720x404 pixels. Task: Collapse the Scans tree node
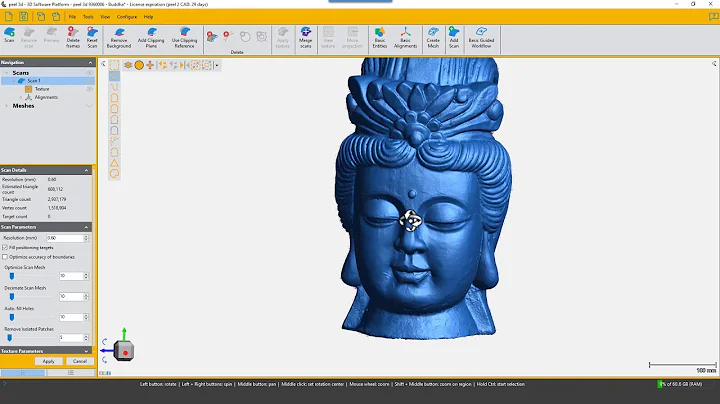[x=6, y=73]
